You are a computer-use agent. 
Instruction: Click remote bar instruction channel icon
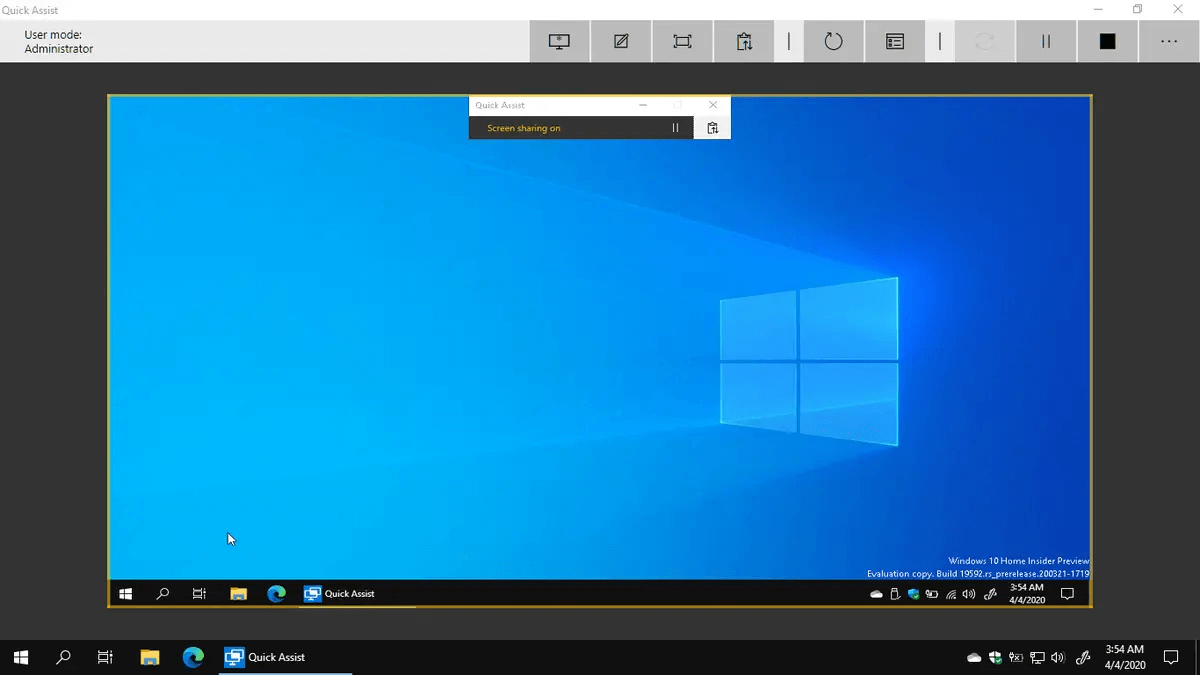click(x=712, y=128)
